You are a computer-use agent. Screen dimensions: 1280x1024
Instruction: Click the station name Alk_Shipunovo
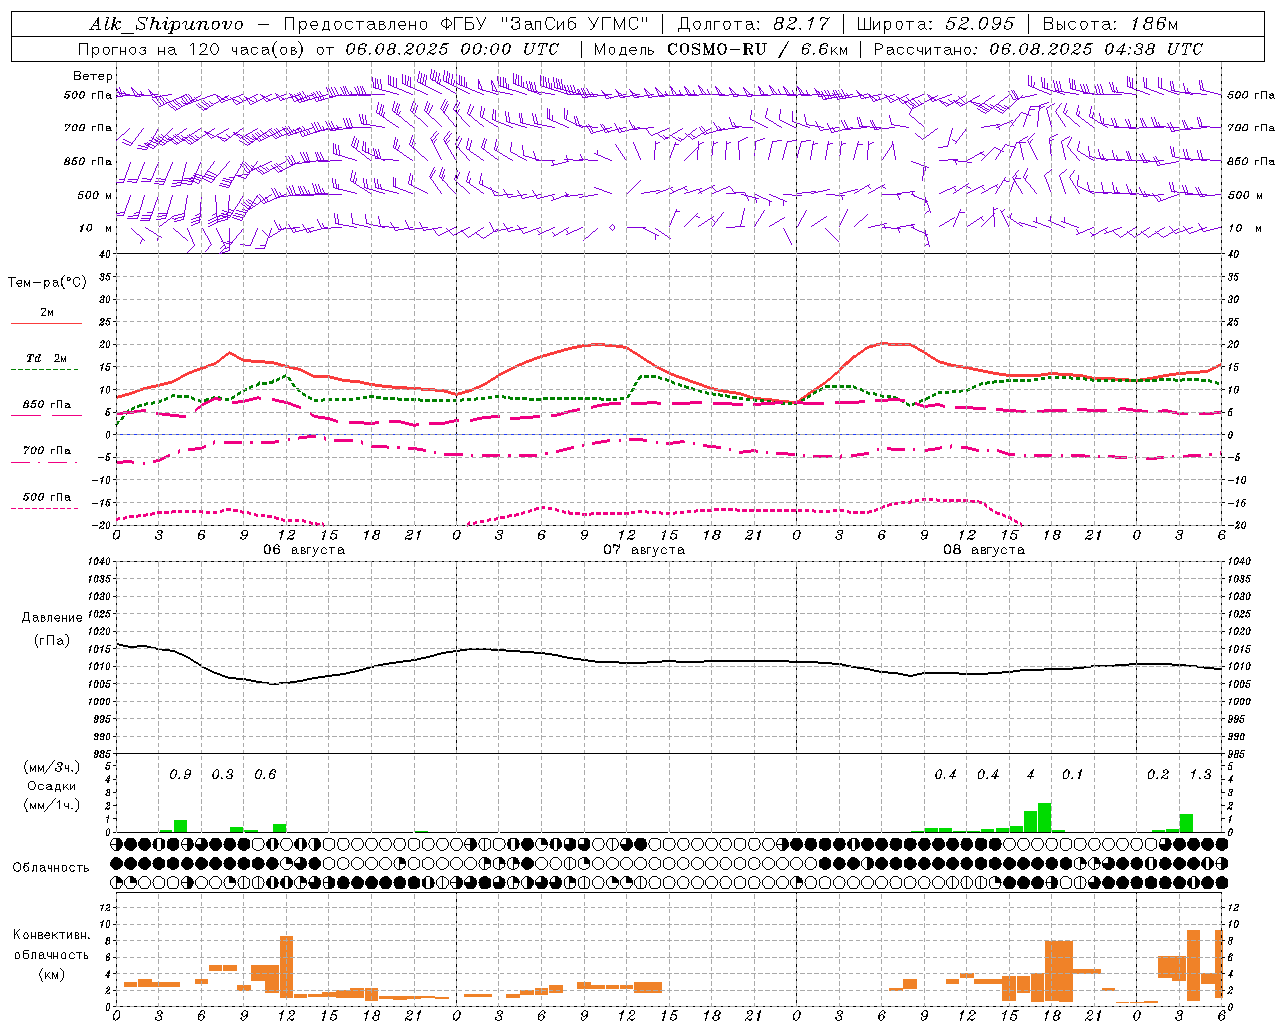click(x=166, y=24)
